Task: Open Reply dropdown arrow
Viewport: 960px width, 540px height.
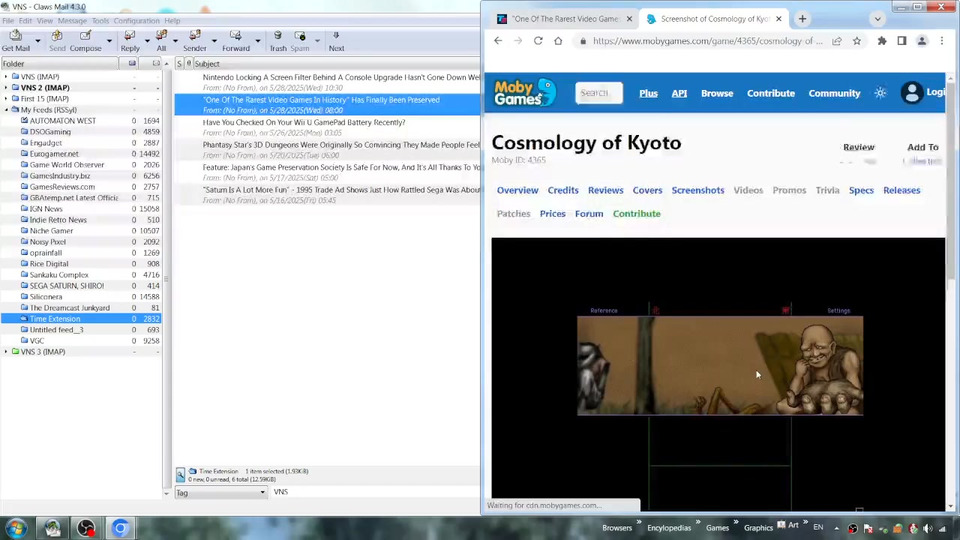Action: tap(147, 41)
